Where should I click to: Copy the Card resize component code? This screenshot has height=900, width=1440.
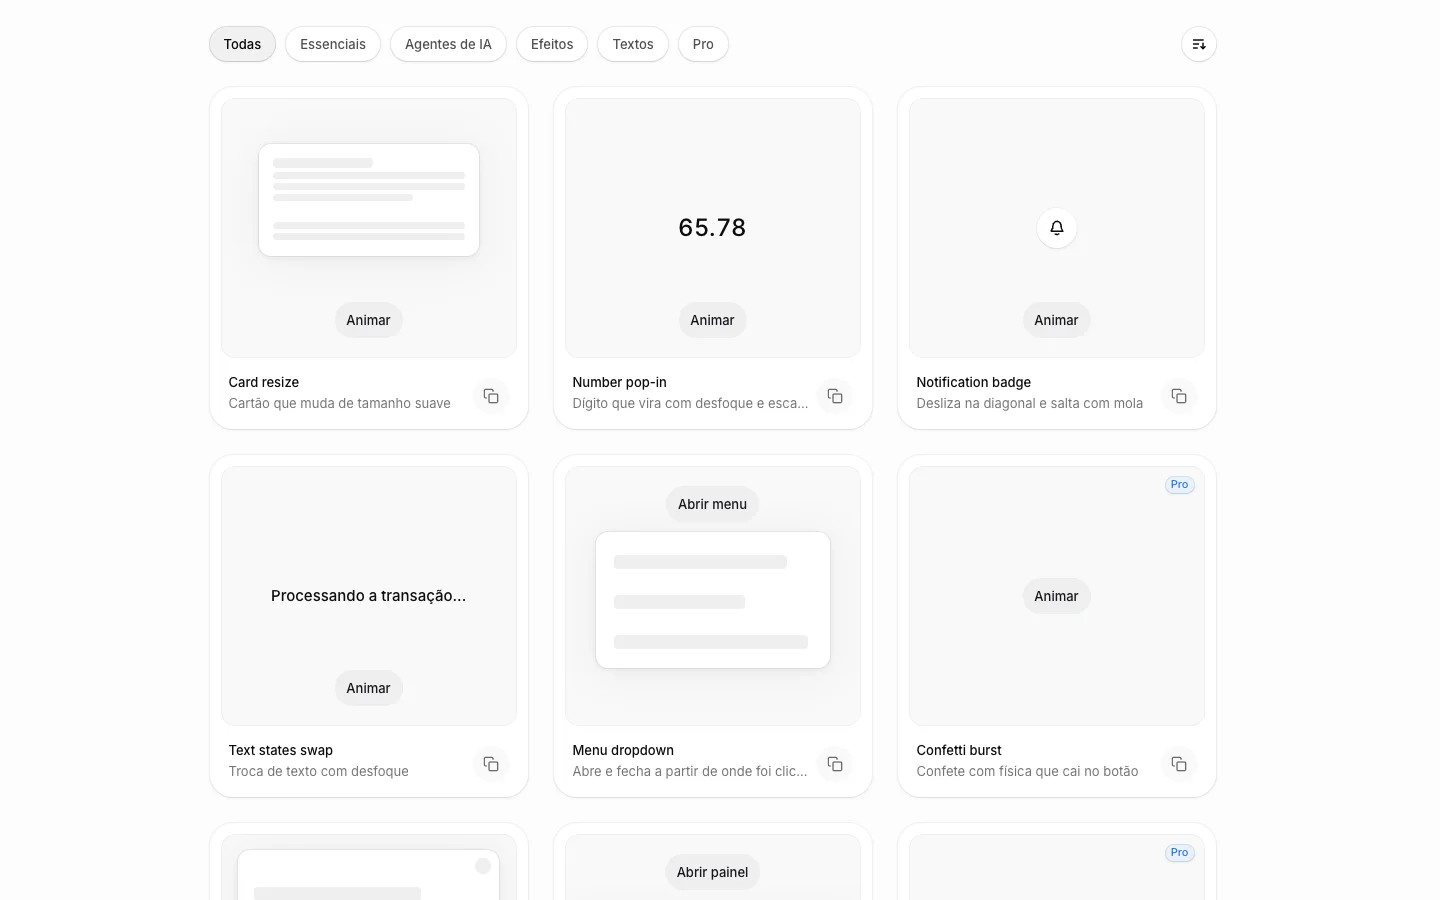(x=491, y=396)
